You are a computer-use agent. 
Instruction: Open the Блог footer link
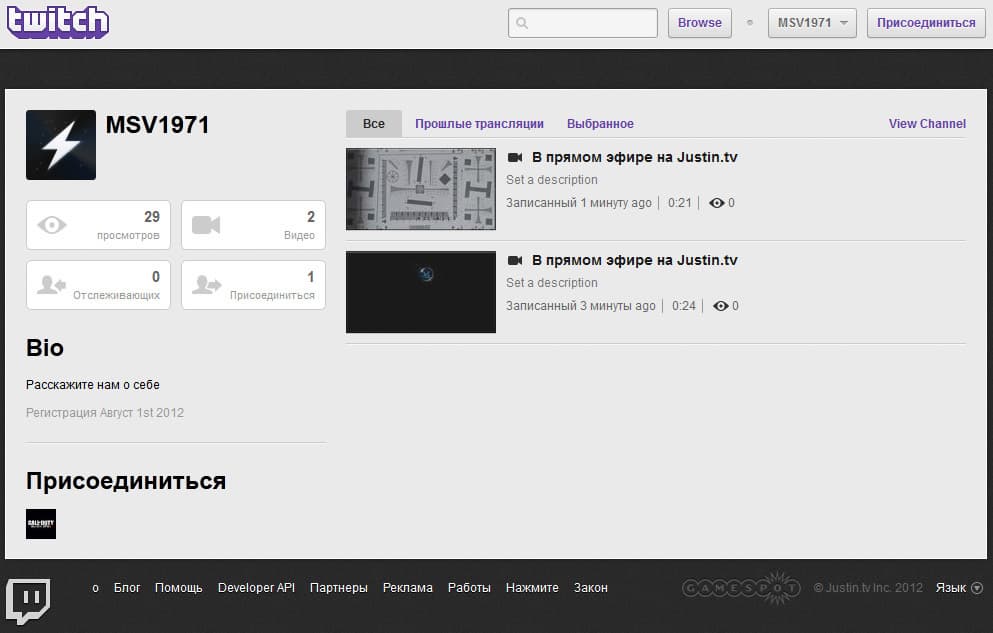[x=127, y=588]
